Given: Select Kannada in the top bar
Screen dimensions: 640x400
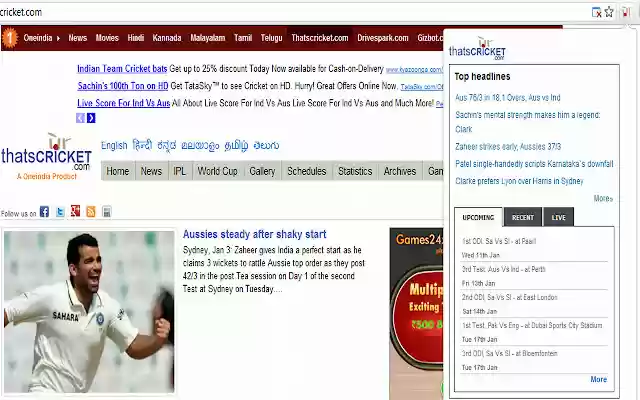Looking at the screenshot, I should pyautogui.click(x=167, y=38).
